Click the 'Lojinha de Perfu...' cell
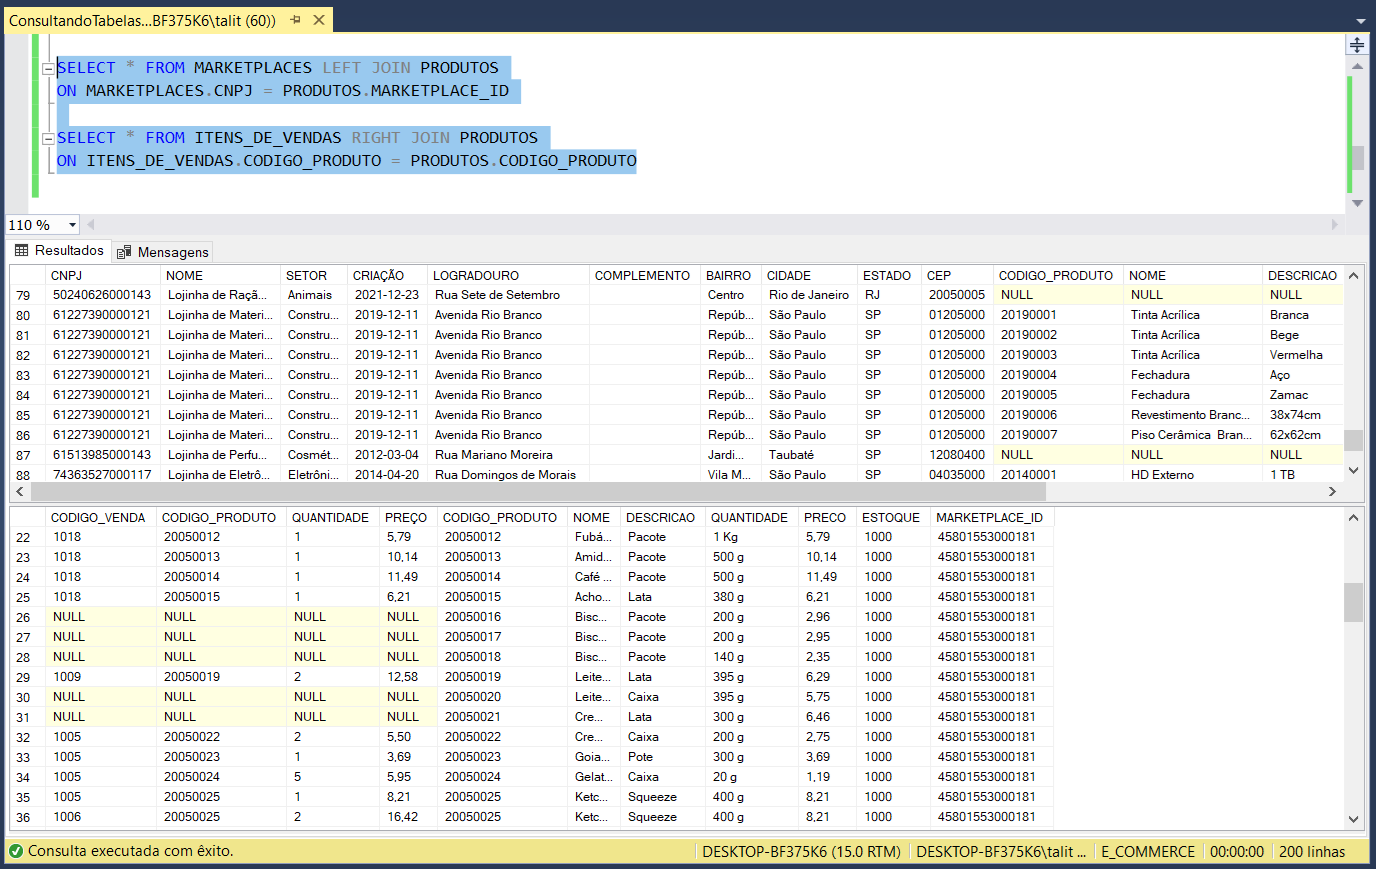 point(220,455)
